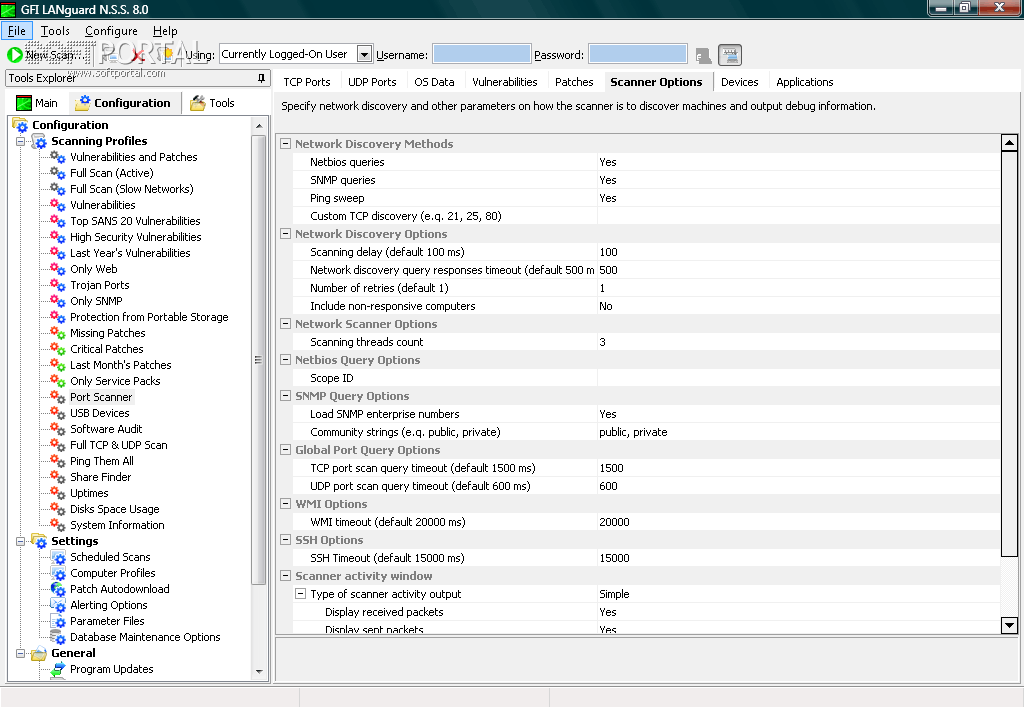This screenshot has width=1024, height=708.
Task: Click the options grid scroll down arrow
Action: point(1009,625)
